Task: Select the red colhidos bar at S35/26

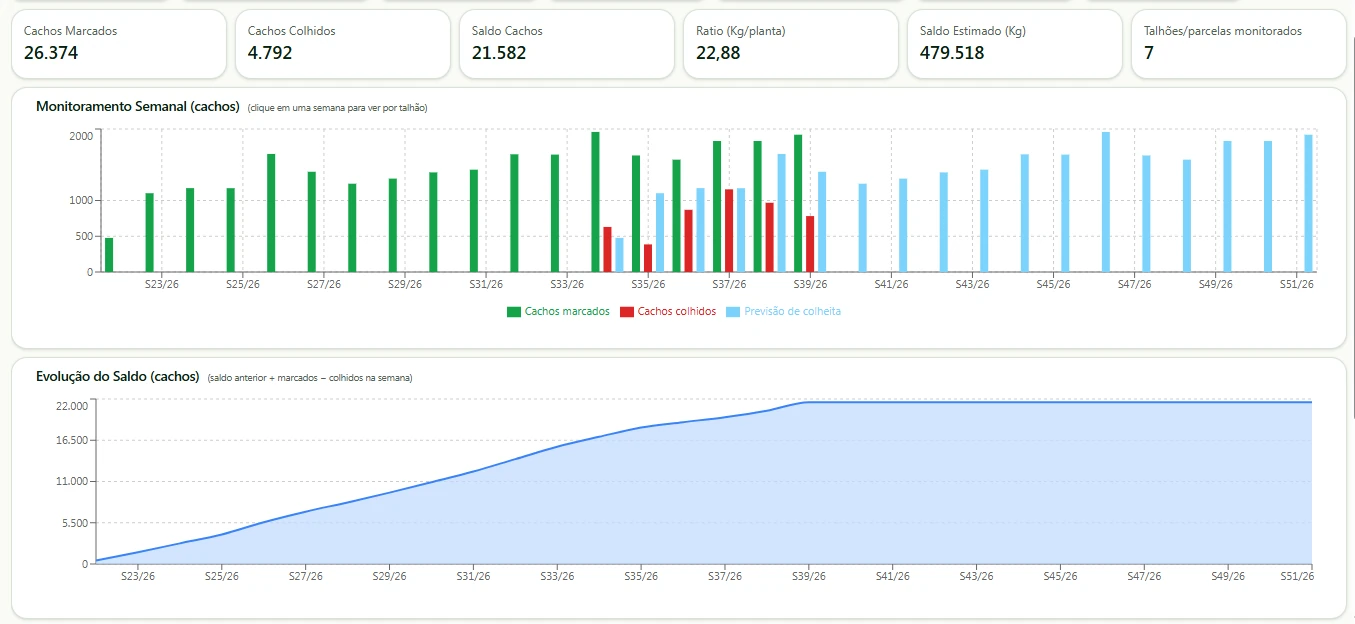Action: pos(648,258)
